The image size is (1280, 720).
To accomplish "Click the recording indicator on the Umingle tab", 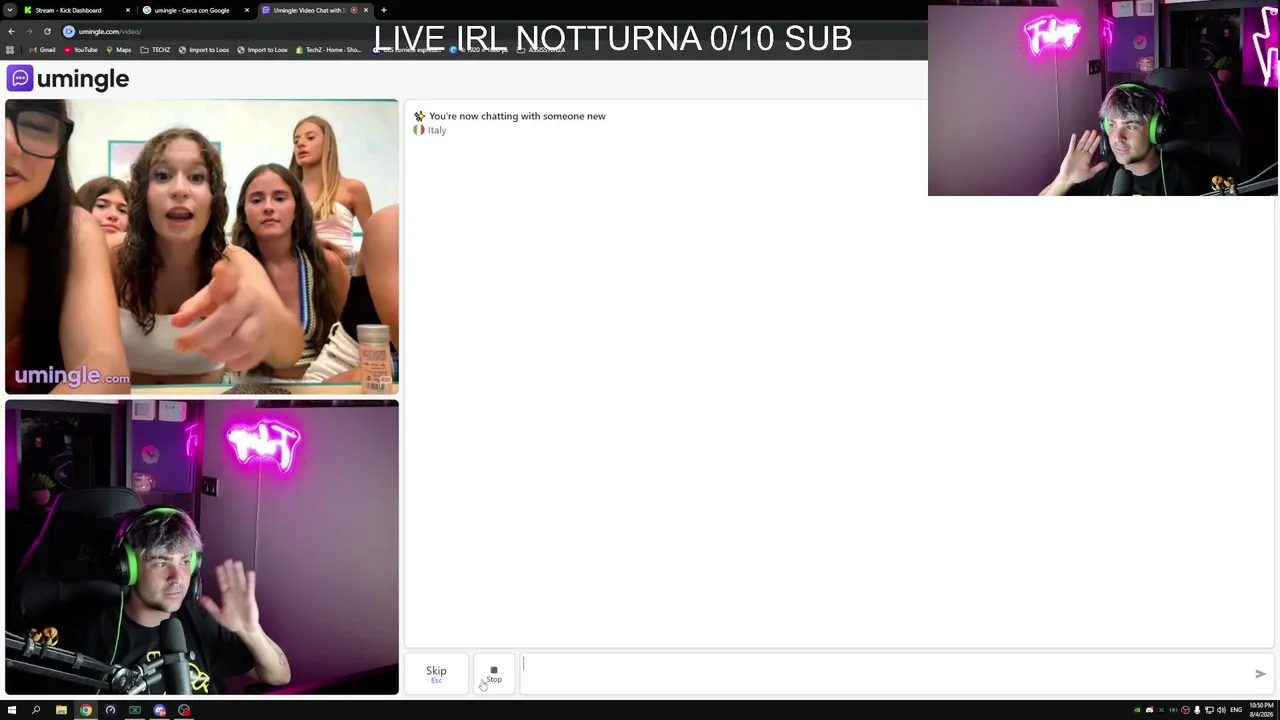I will (x=354, y=10).
